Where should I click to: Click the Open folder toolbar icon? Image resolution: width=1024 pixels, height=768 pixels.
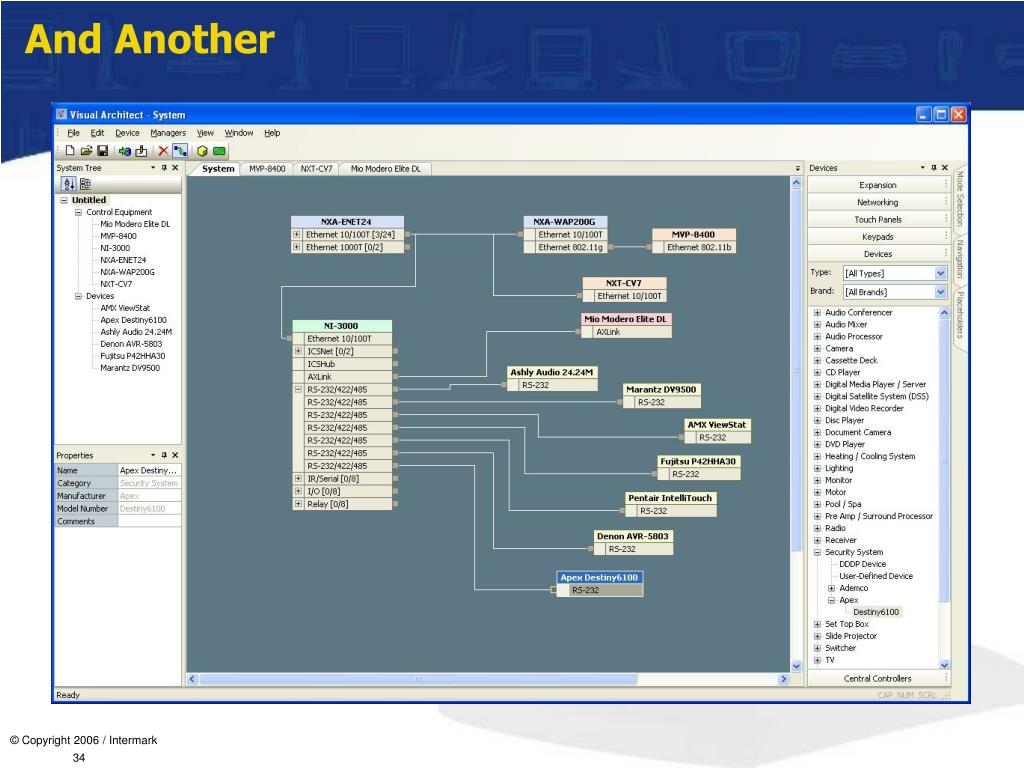(x=86, y=151)
